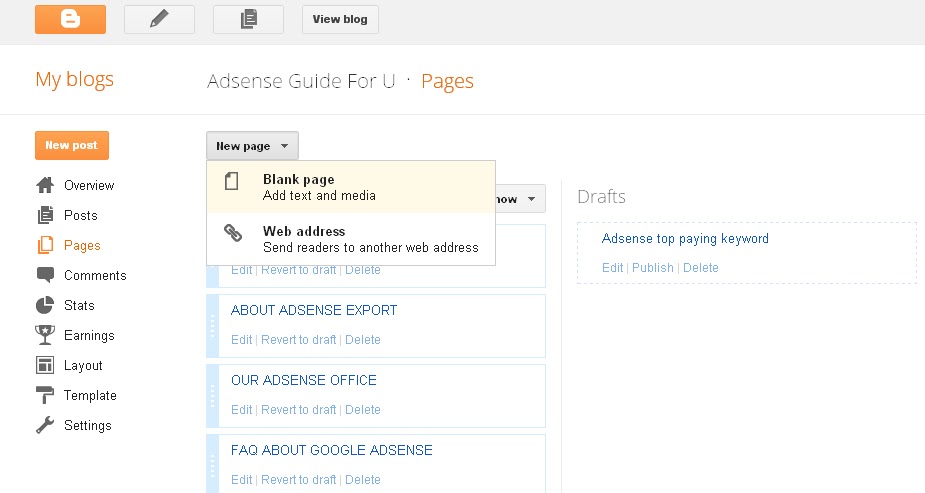Click the orange Blogger logo button
The image size is (925, 493).
click(70, 19)
